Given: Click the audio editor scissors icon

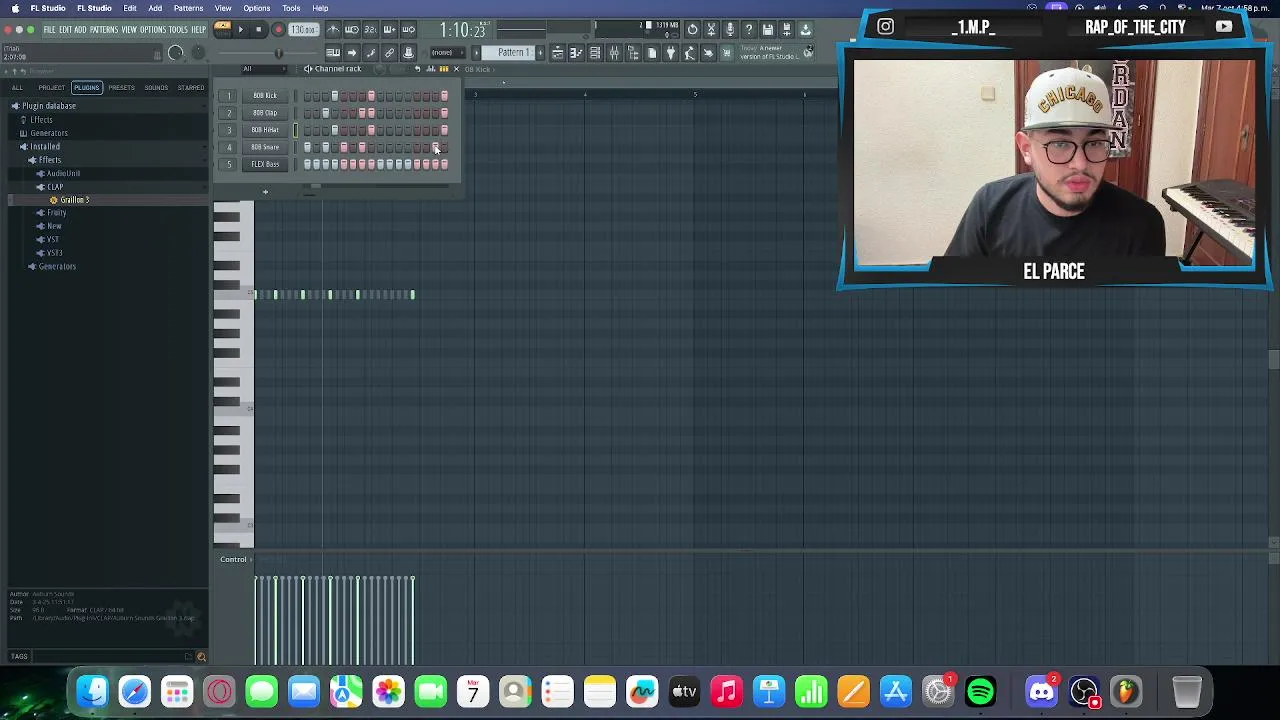Looking at the screenshot, I should (x=711, y=29).
